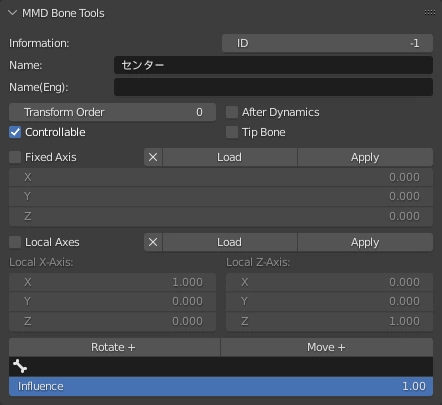The image size is (442, 405).
Task: Open the bone picker field with bone icon
Action: (x=221, y=367)
